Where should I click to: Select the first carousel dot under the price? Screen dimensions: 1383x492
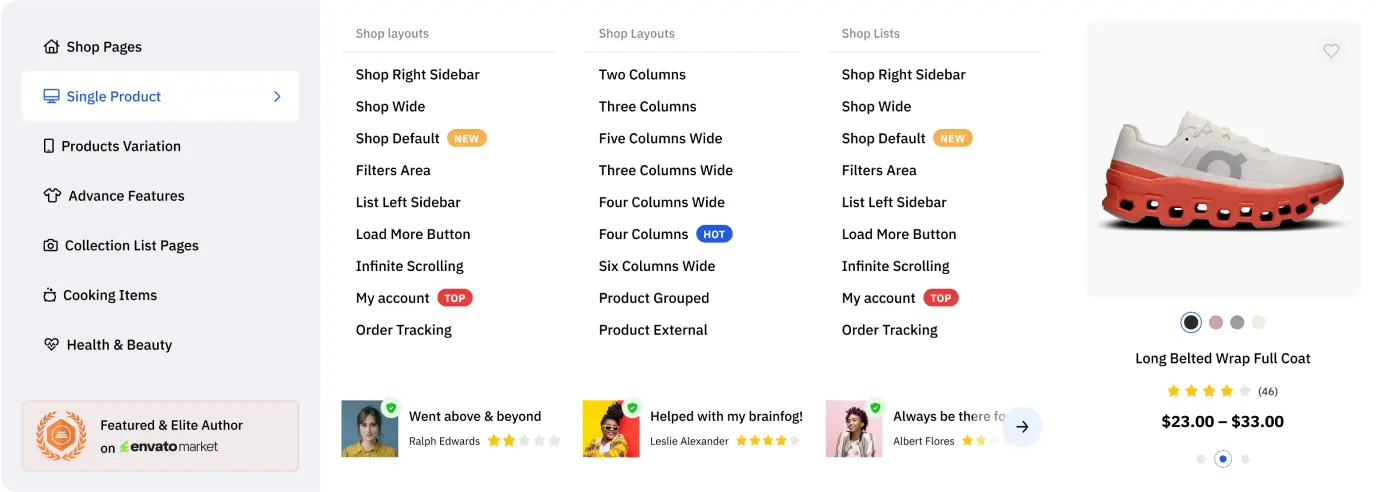tap(1201, 459)
